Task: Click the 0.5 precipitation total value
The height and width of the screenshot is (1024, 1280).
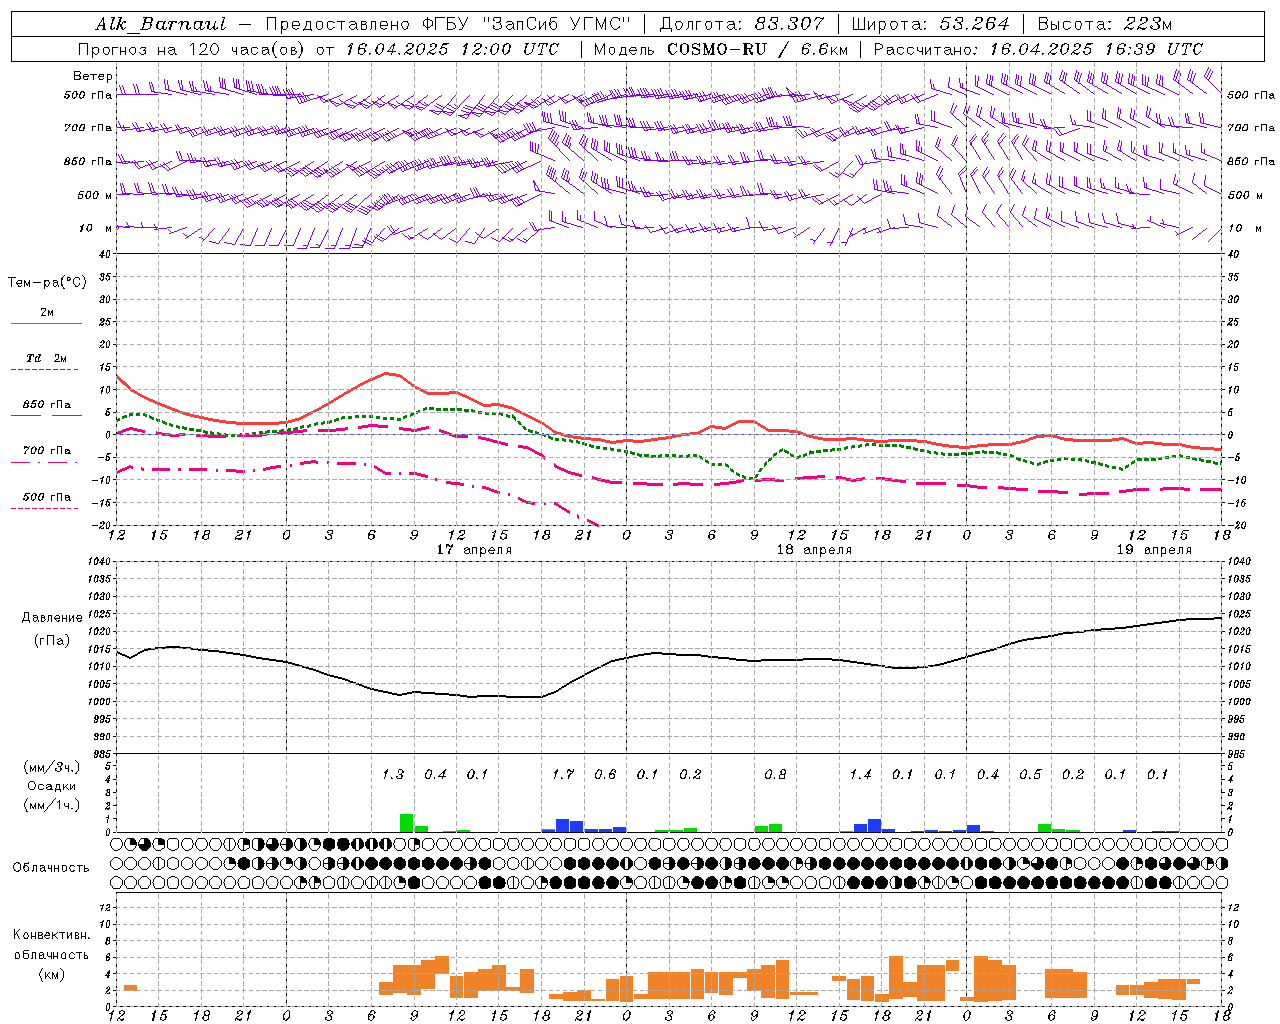Action: pos(1030,775)
